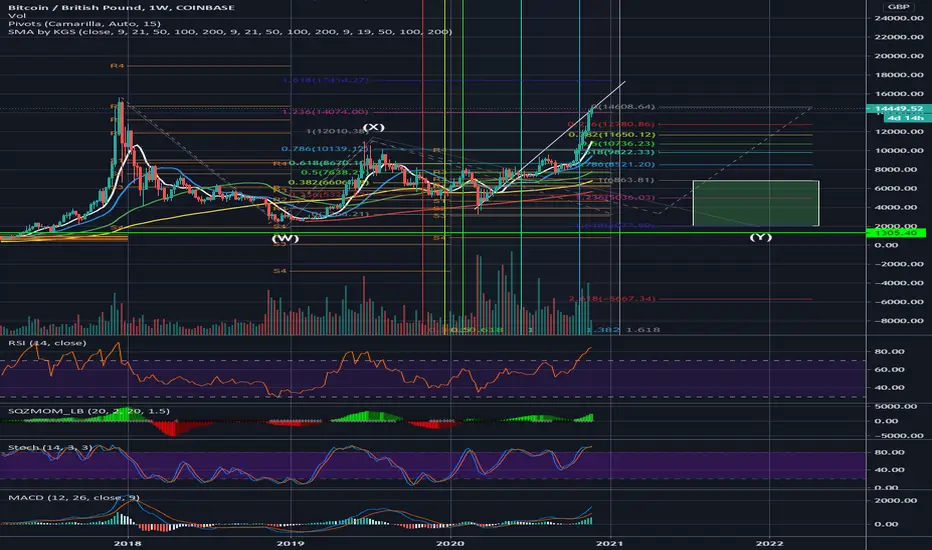Click the green 1305.40 price label
932x550 pixels.
pos(898,233)
